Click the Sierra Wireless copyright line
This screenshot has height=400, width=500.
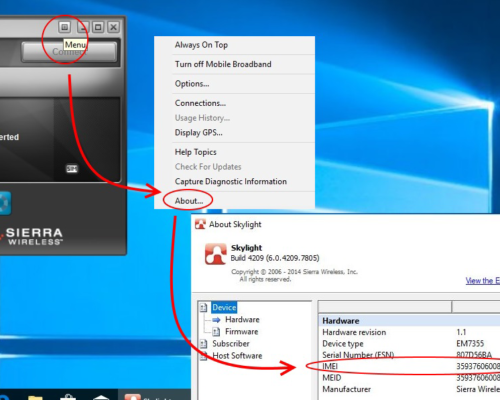pos(294,272)
